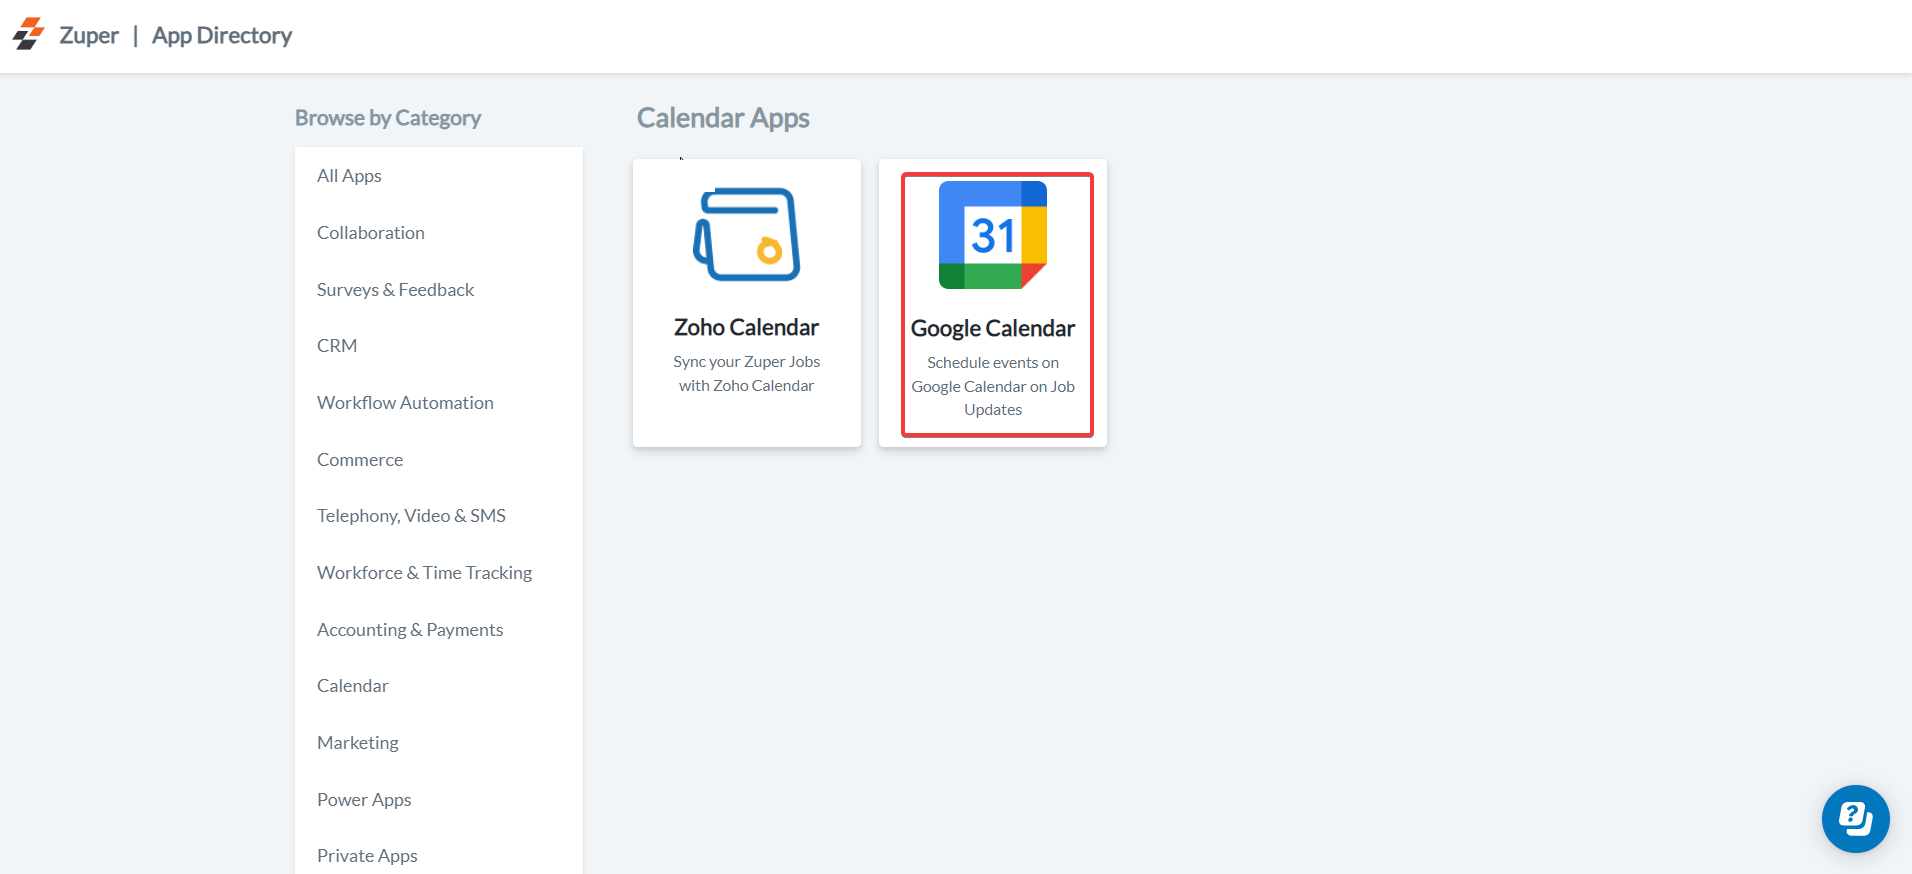Click the Calendar Apps heading
This screenshot has width=1912, height=874.
tap(723, 118)
